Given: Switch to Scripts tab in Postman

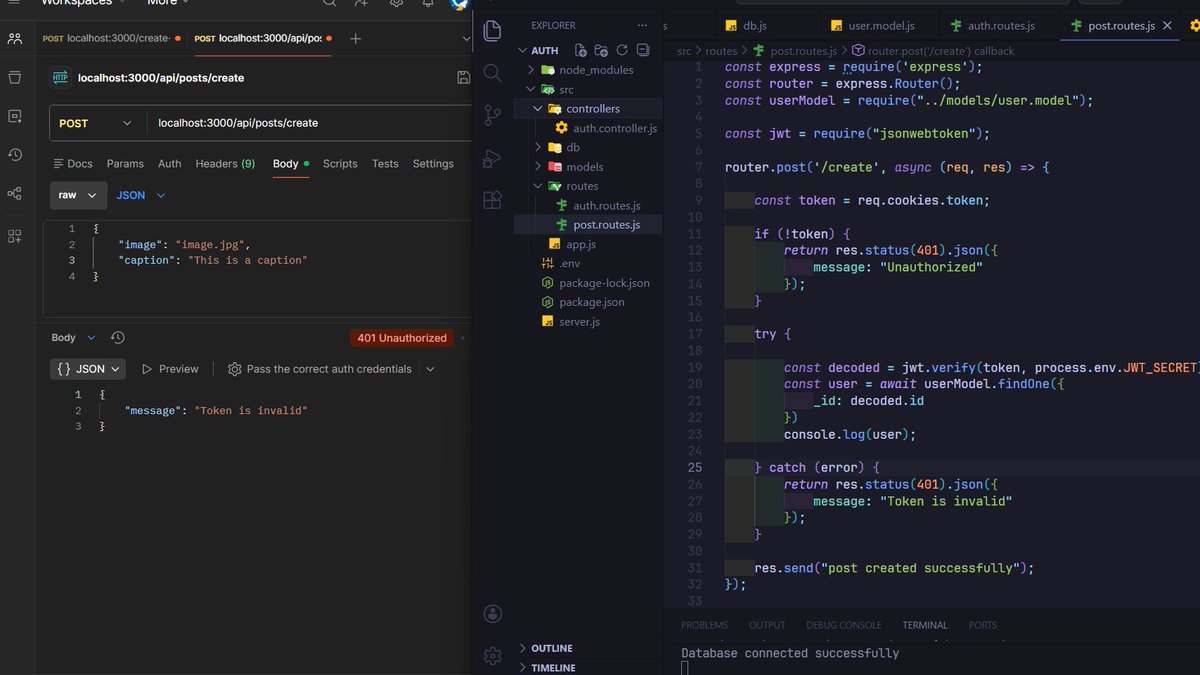Looking at the screenshot, I should 340,164.
